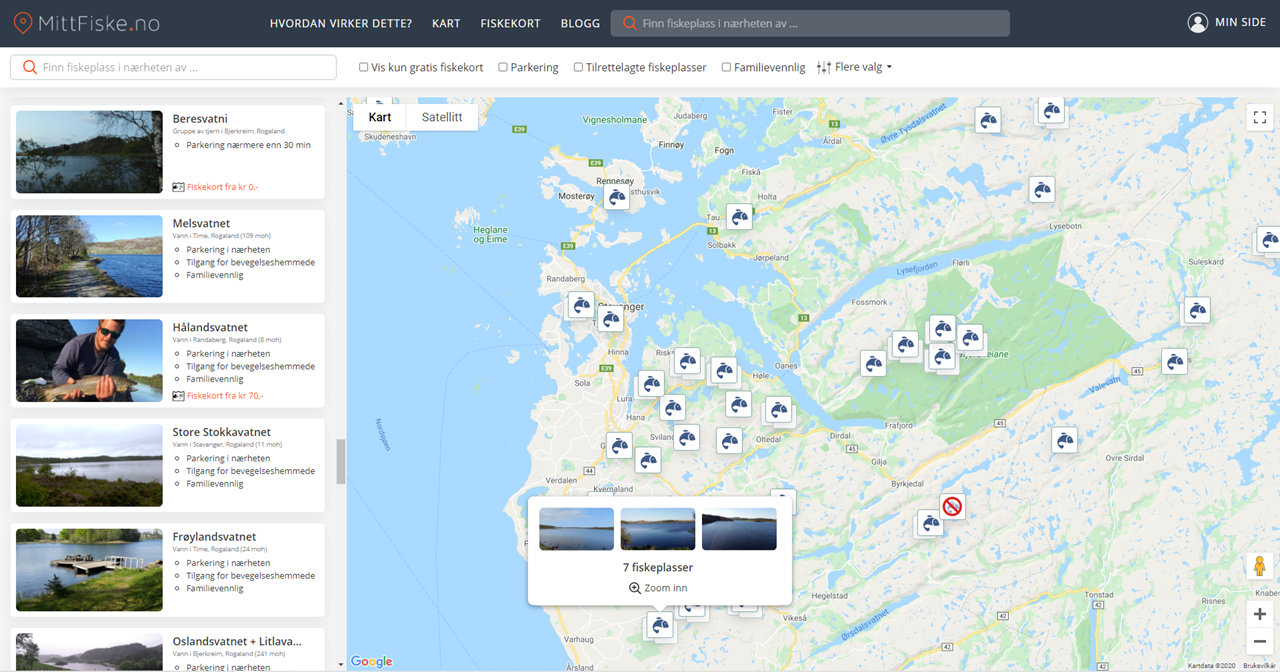Open the Store Stokkavatnet listing title
Viewport: 1280px width, 672px height.
(222, 432)
